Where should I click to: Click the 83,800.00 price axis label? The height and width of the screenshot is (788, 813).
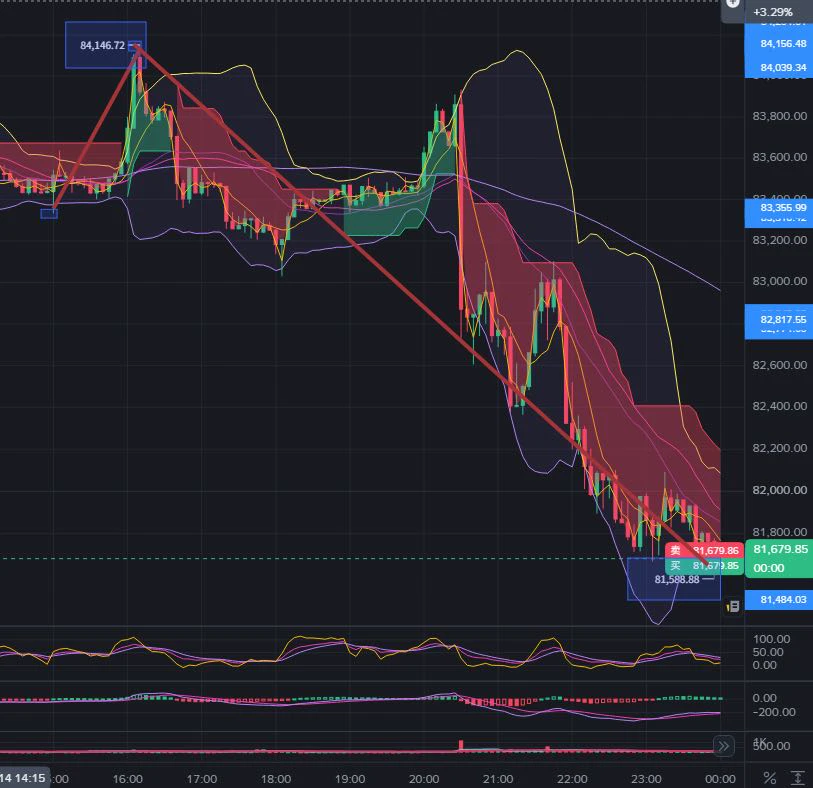[x=779, y=116]
